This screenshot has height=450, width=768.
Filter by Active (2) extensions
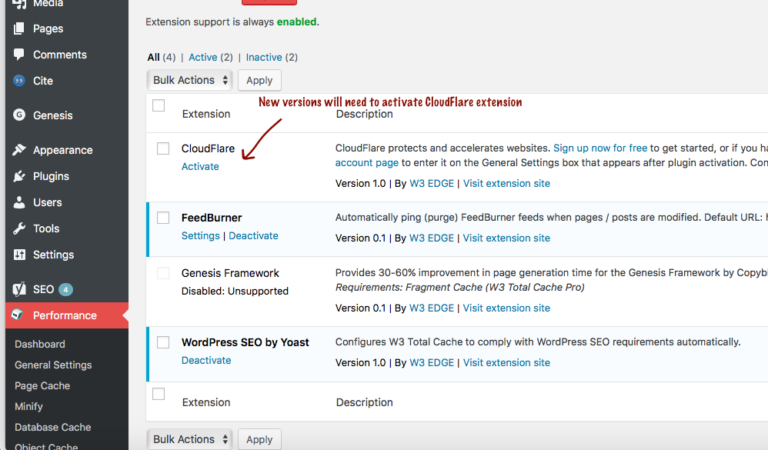pos(211,57)
